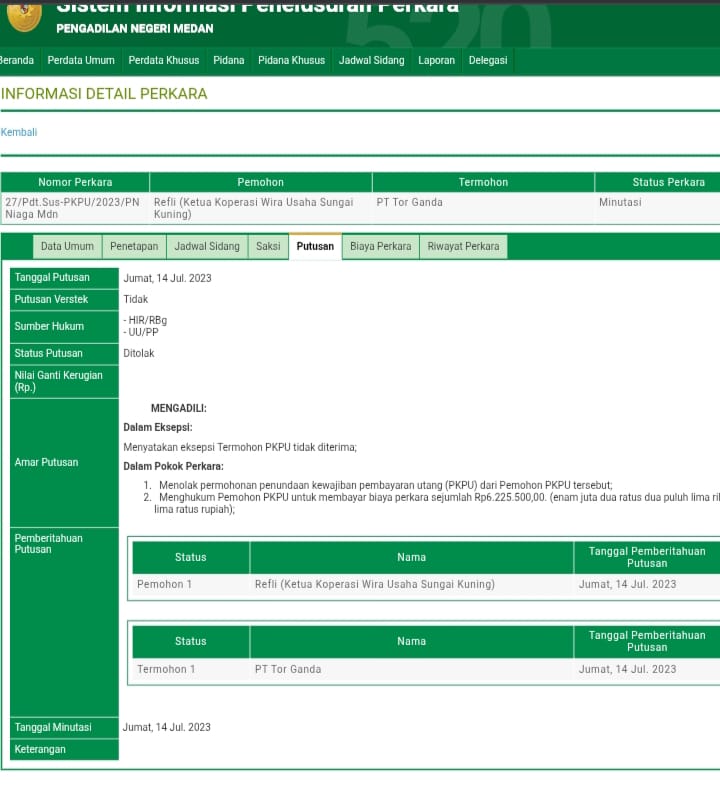Viewport: 720px width, 794px height.
Task: Expand the Perdata Khusus menu
Action: click(164, 60)
